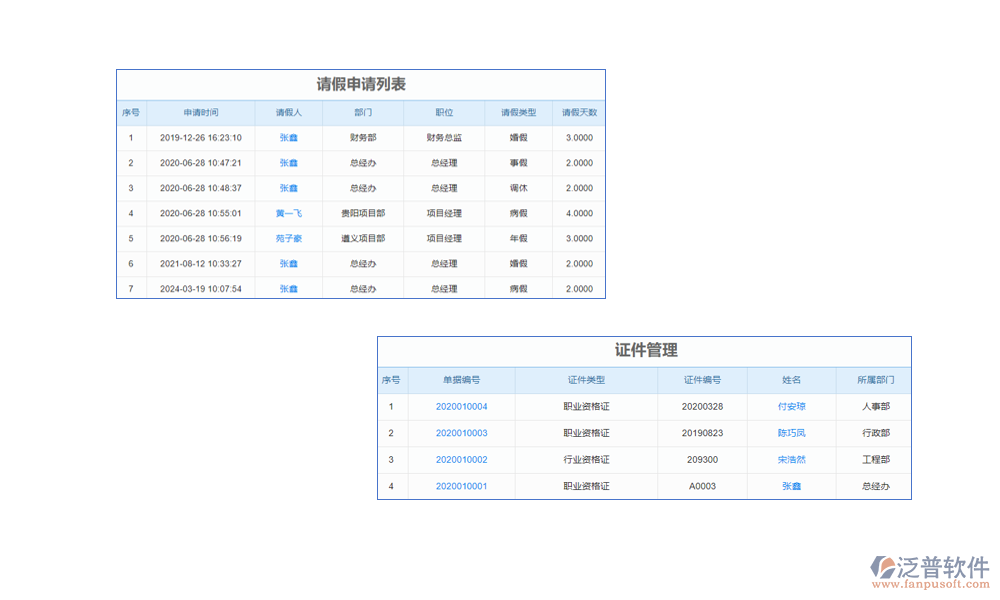Click the 请假天数 column header

579,113
